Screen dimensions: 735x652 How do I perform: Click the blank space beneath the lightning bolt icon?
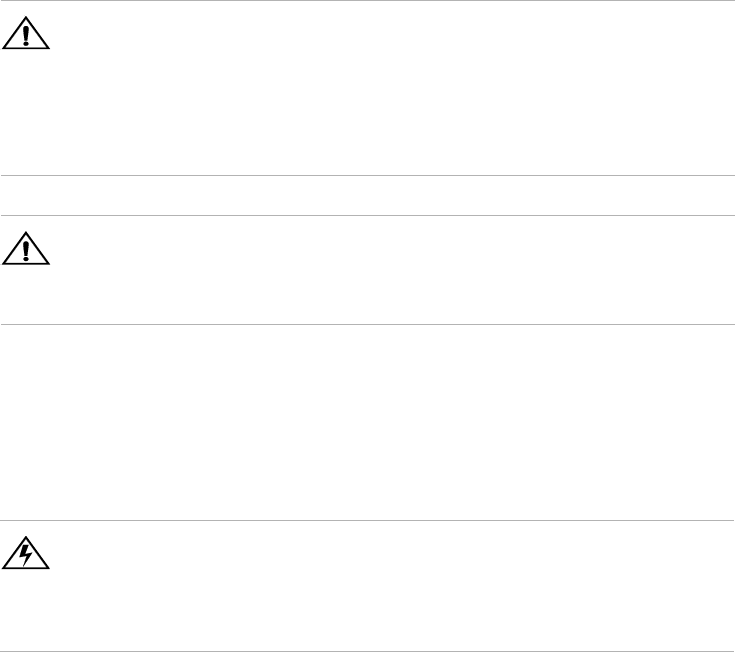click(x=28, y=612)
